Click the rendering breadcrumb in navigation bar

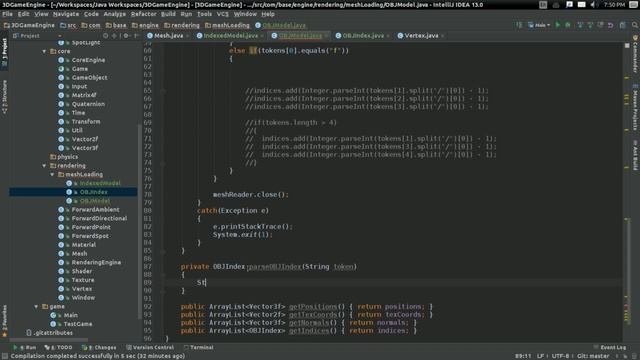pos(182,25)
